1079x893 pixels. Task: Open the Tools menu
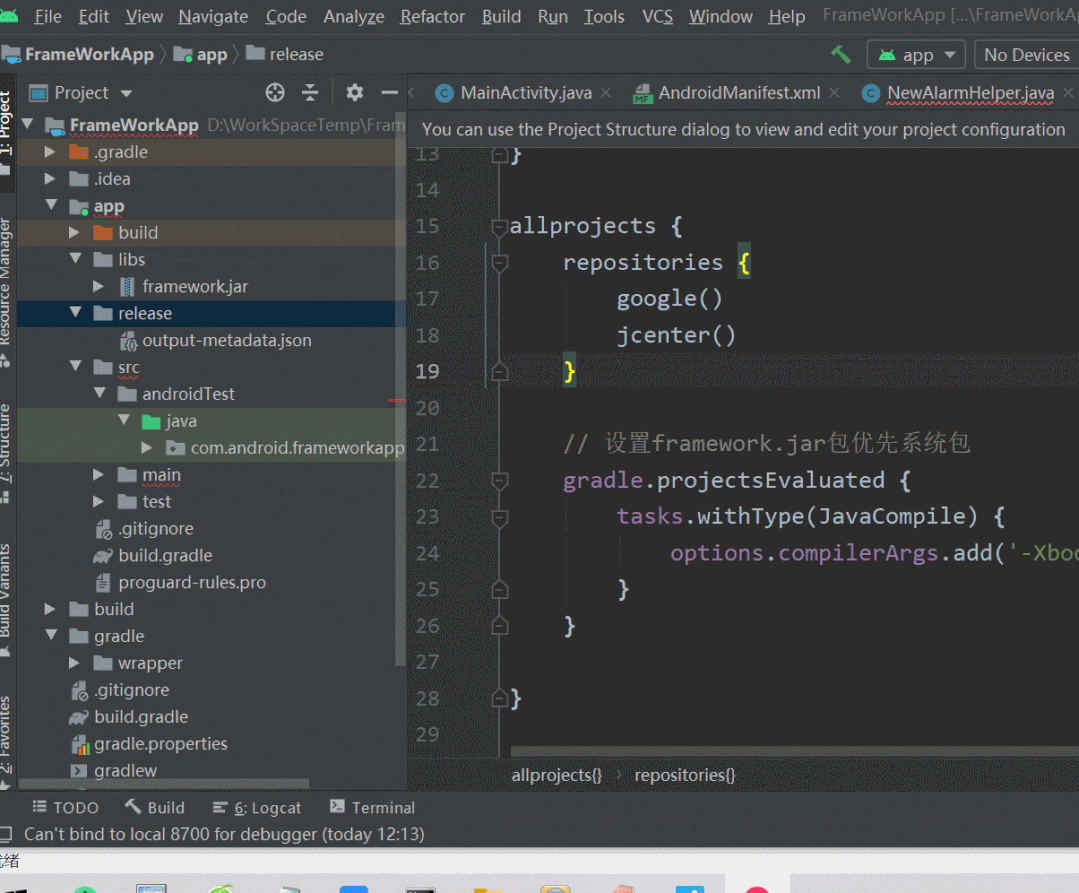[x=604, y=16]
